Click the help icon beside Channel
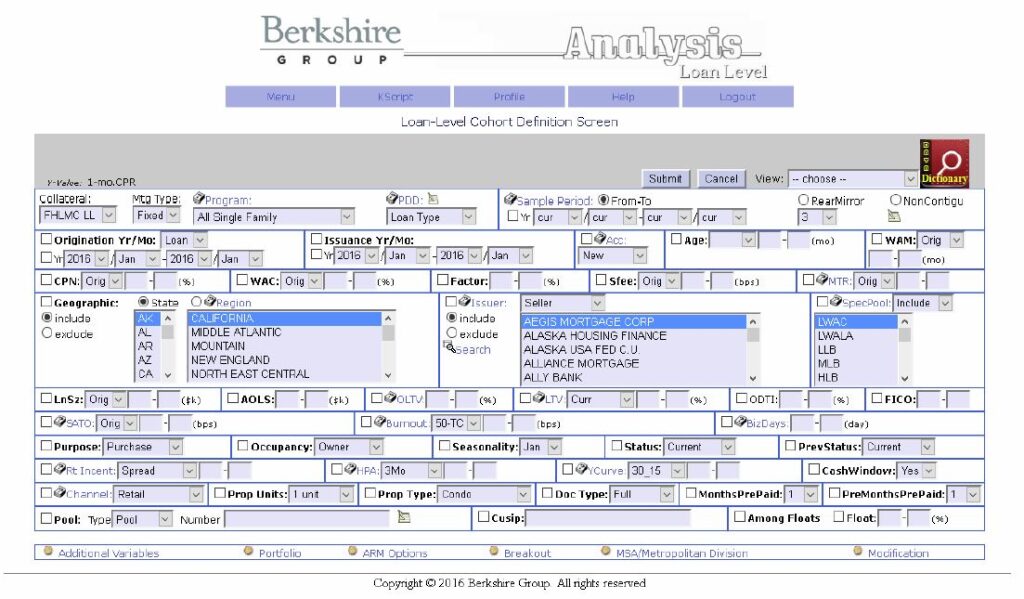Screen dimensions: 1024x599 (x=59, y=492)
